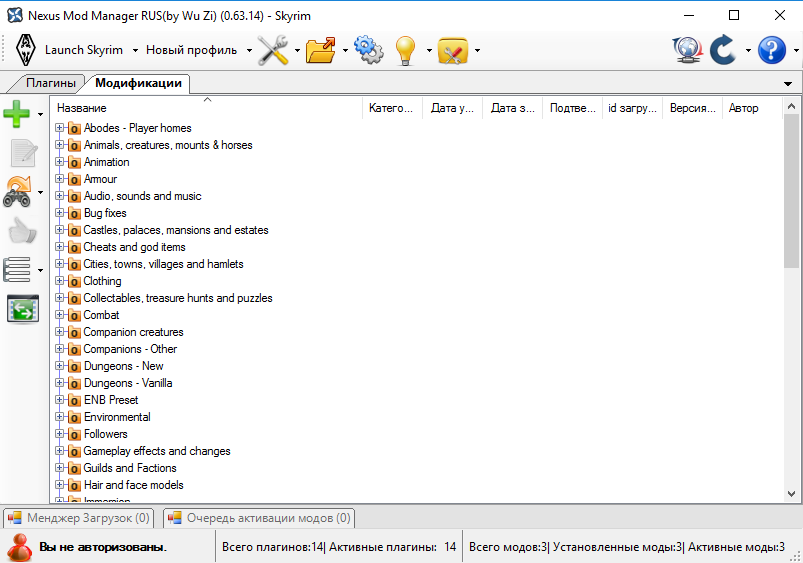
Task: Open dropdown arrow beside the refresh arrow icon
Action: tap(748, 50)
